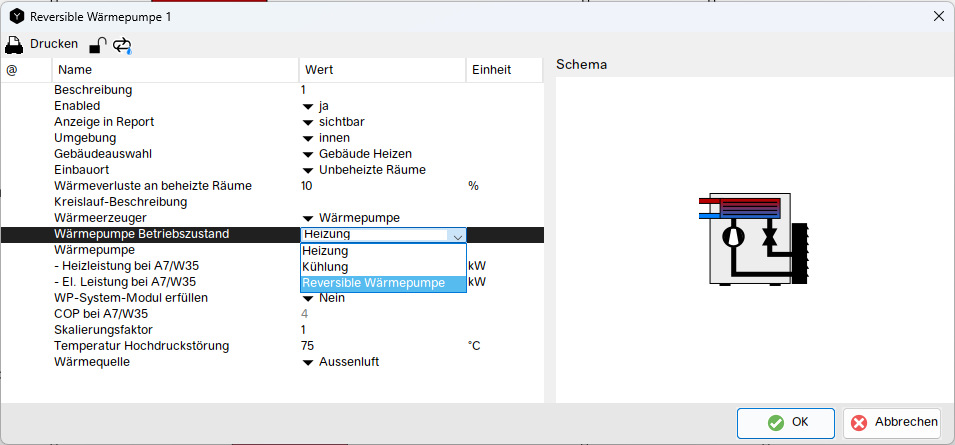
Task: Click the @ column header
Action: pyautogui.click(x=26, y=70)
